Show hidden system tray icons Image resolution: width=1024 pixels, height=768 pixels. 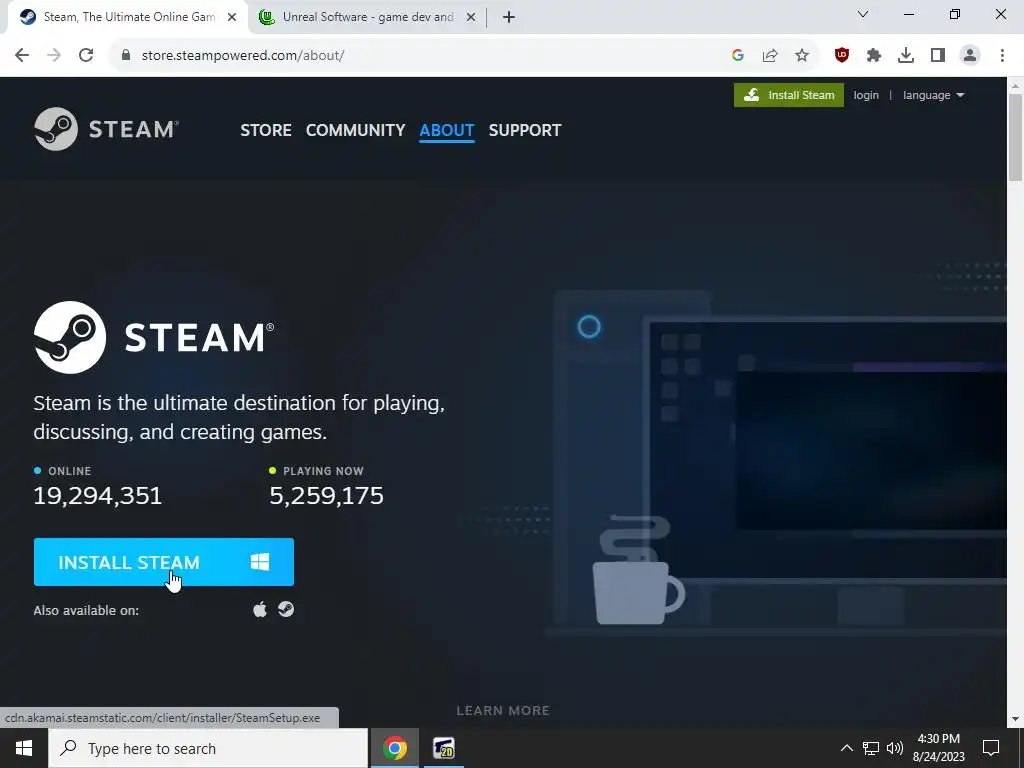coord(846,748)
